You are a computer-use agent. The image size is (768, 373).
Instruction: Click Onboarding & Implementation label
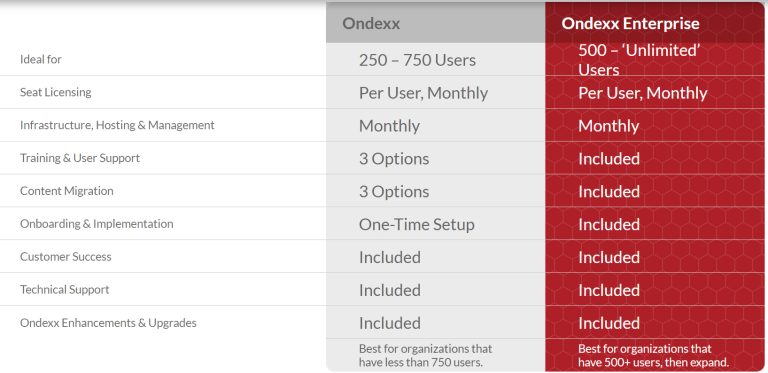pos(96,224)
